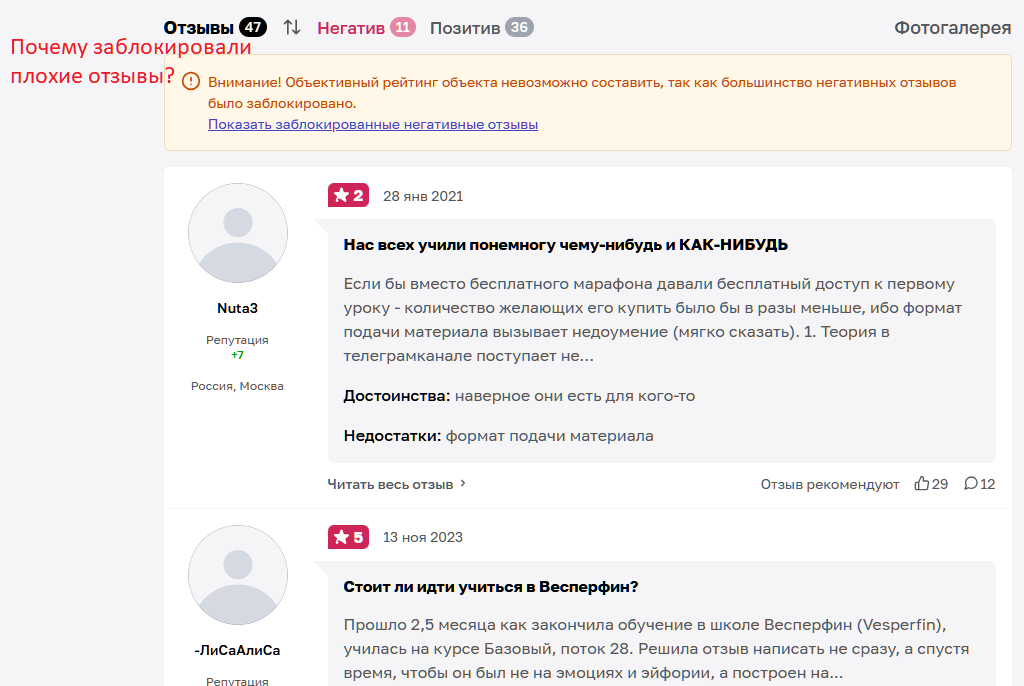Viewport: 1024px width, 686px height.
Task: Click the red star rating badge showing 2
Action: click(x=348, y=195)
